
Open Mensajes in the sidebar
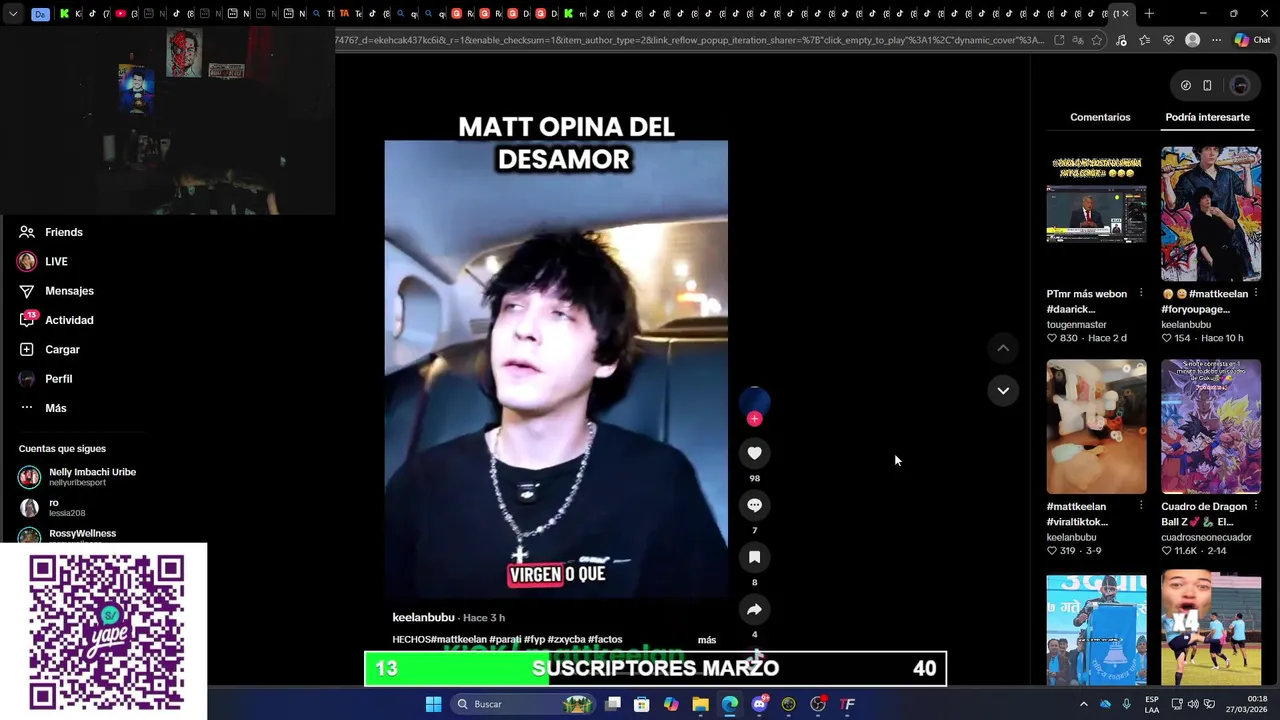[x=56, y=291]
